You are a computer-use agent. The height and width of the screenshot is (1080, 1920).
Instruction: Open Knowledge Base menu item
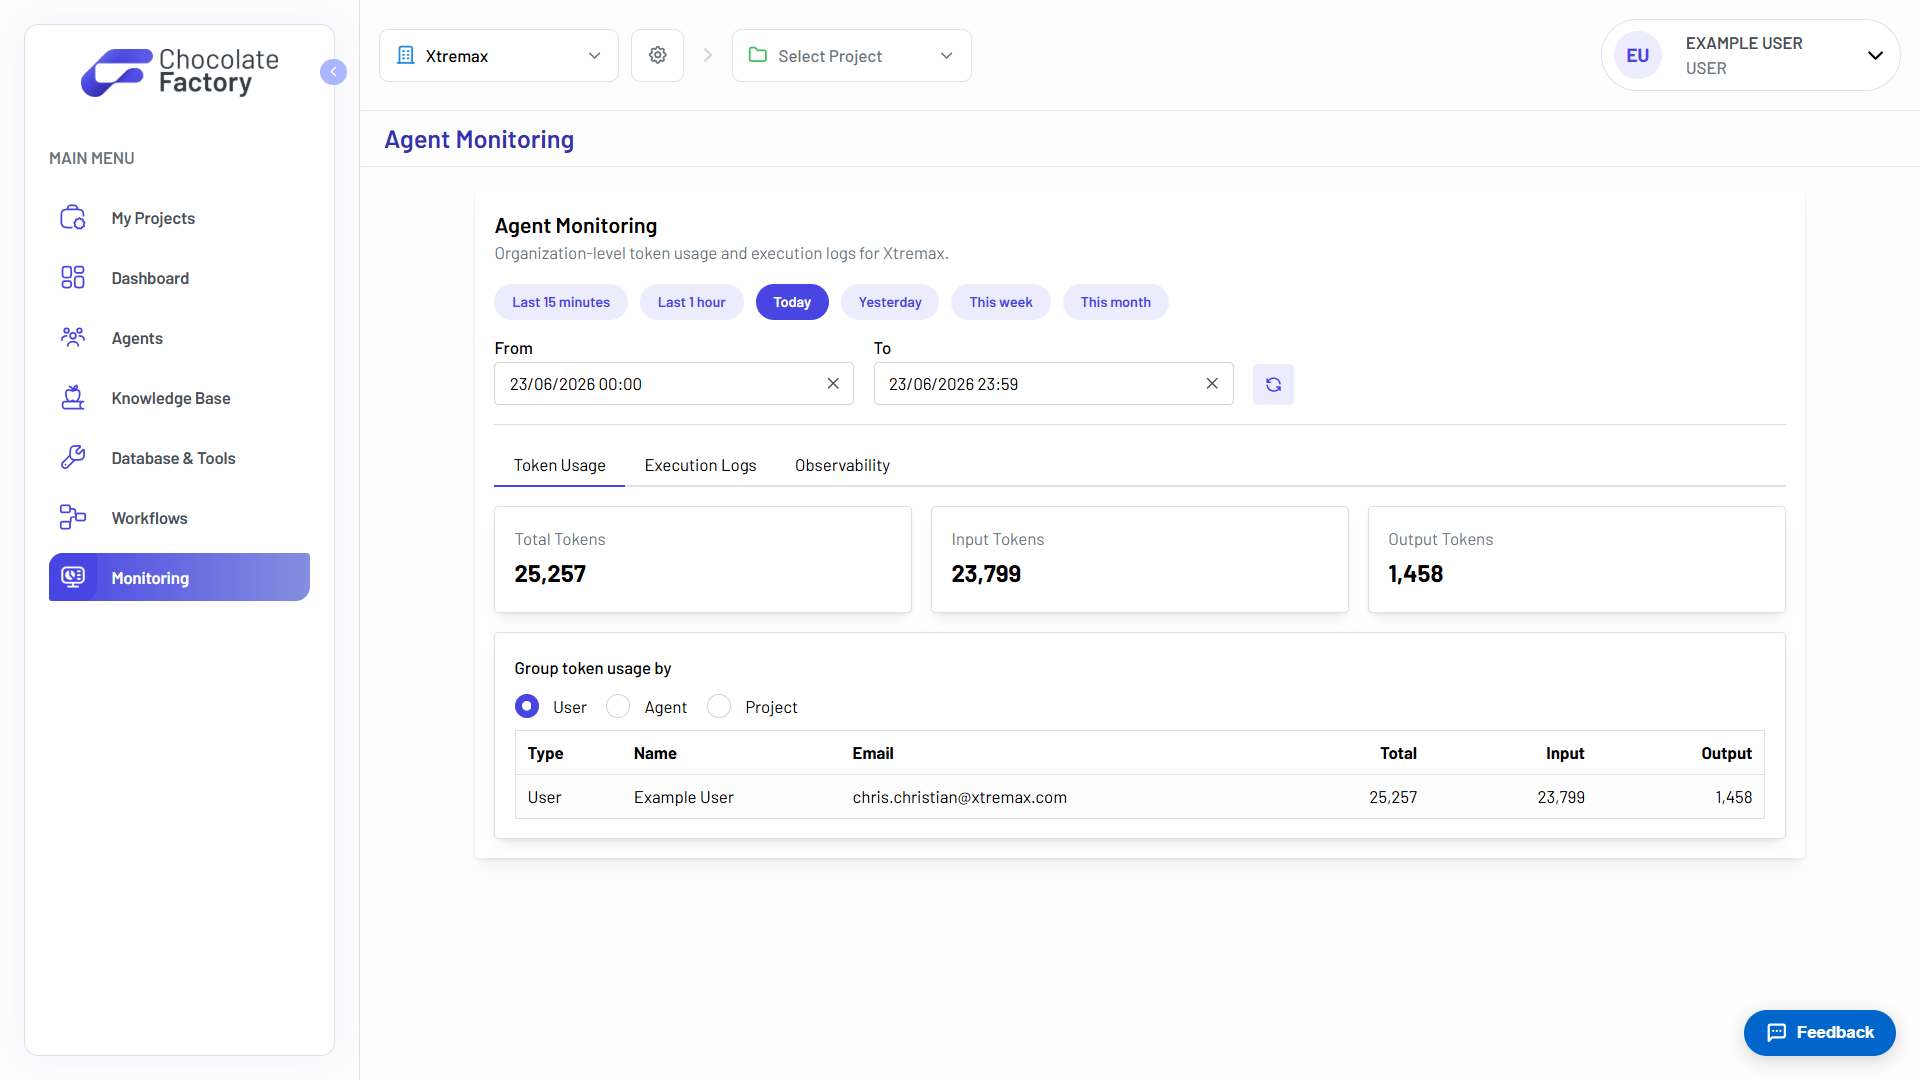[179, 398]
